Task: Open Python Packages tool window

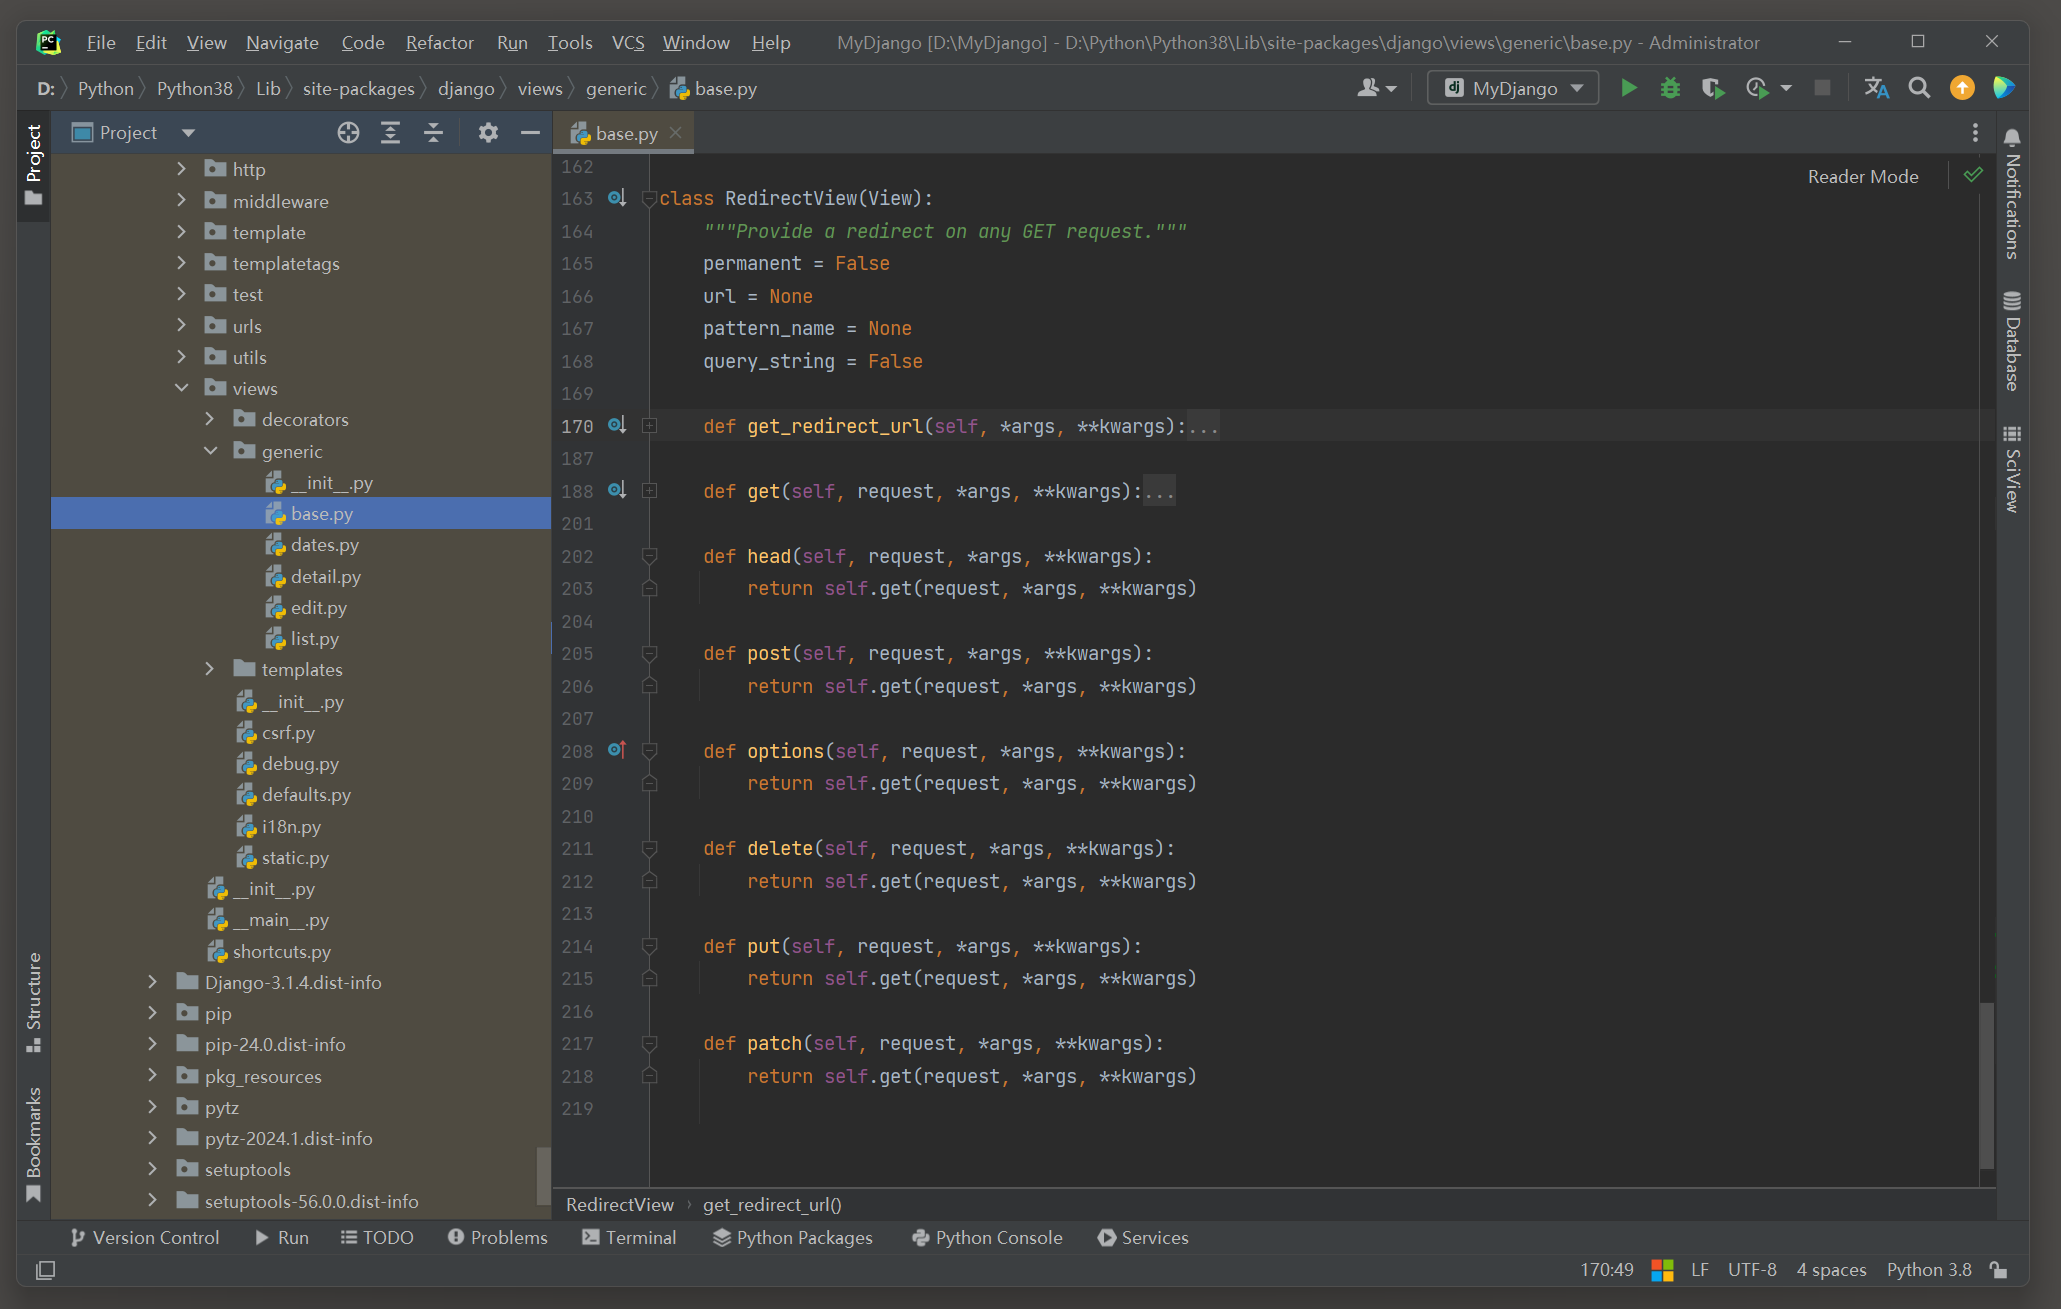Action: tap(792, 1237)
